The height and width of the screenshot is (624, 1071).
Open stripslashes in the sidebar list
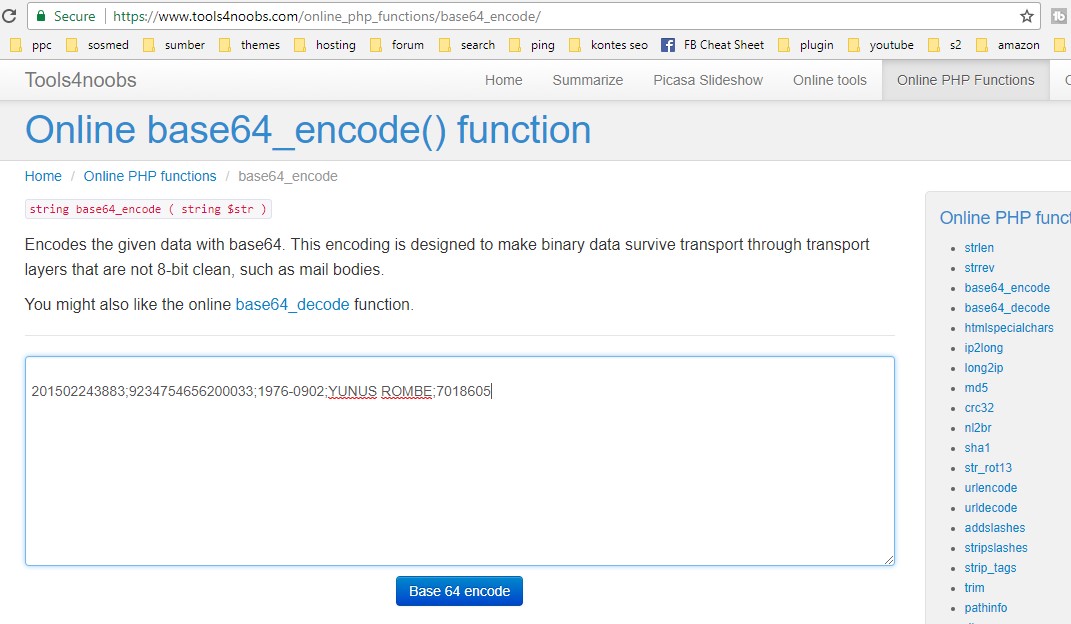[x=996, y=548]
